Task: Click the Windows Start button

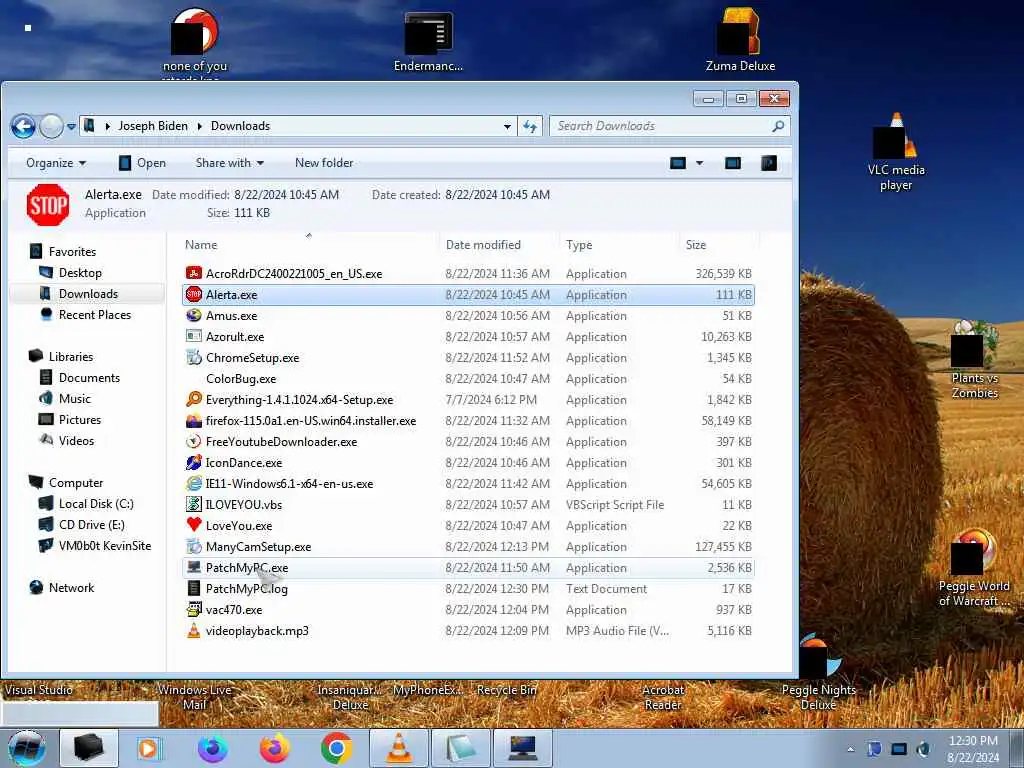Action: [27, 748]
